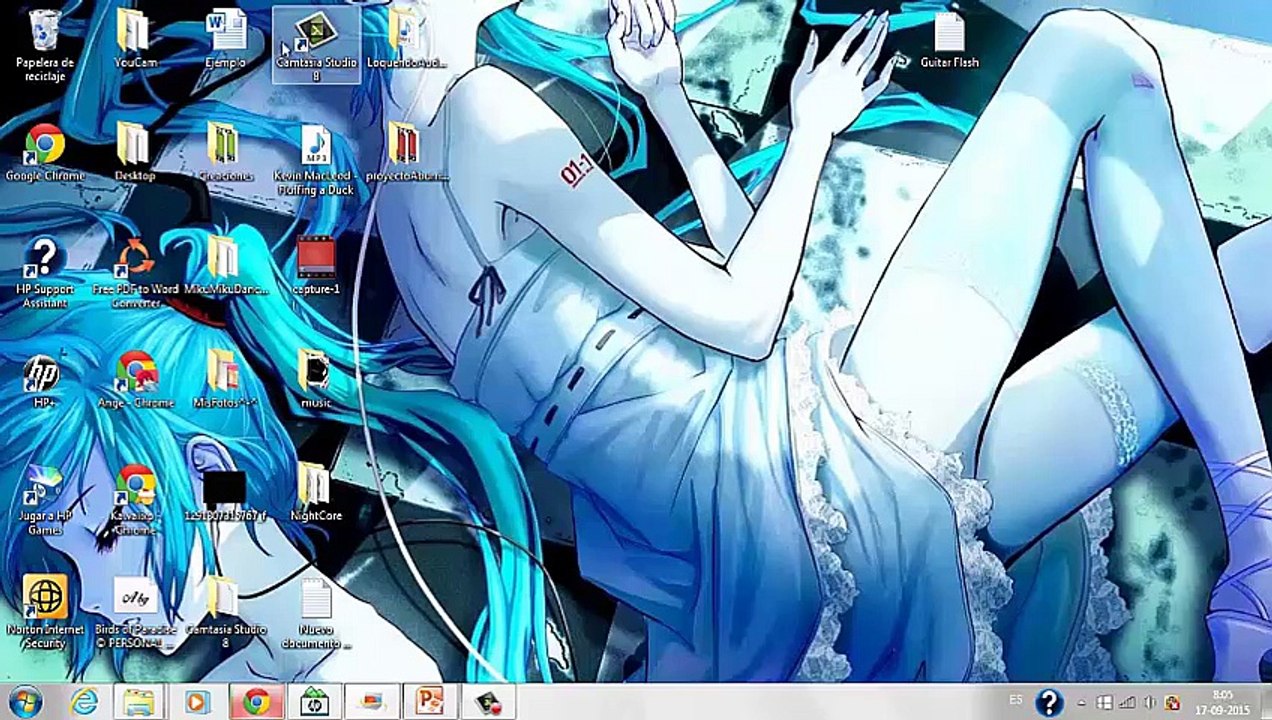The image size is (1272, 720).
Task: Open the Ejemplo Word document
Action: coord(226,38)
